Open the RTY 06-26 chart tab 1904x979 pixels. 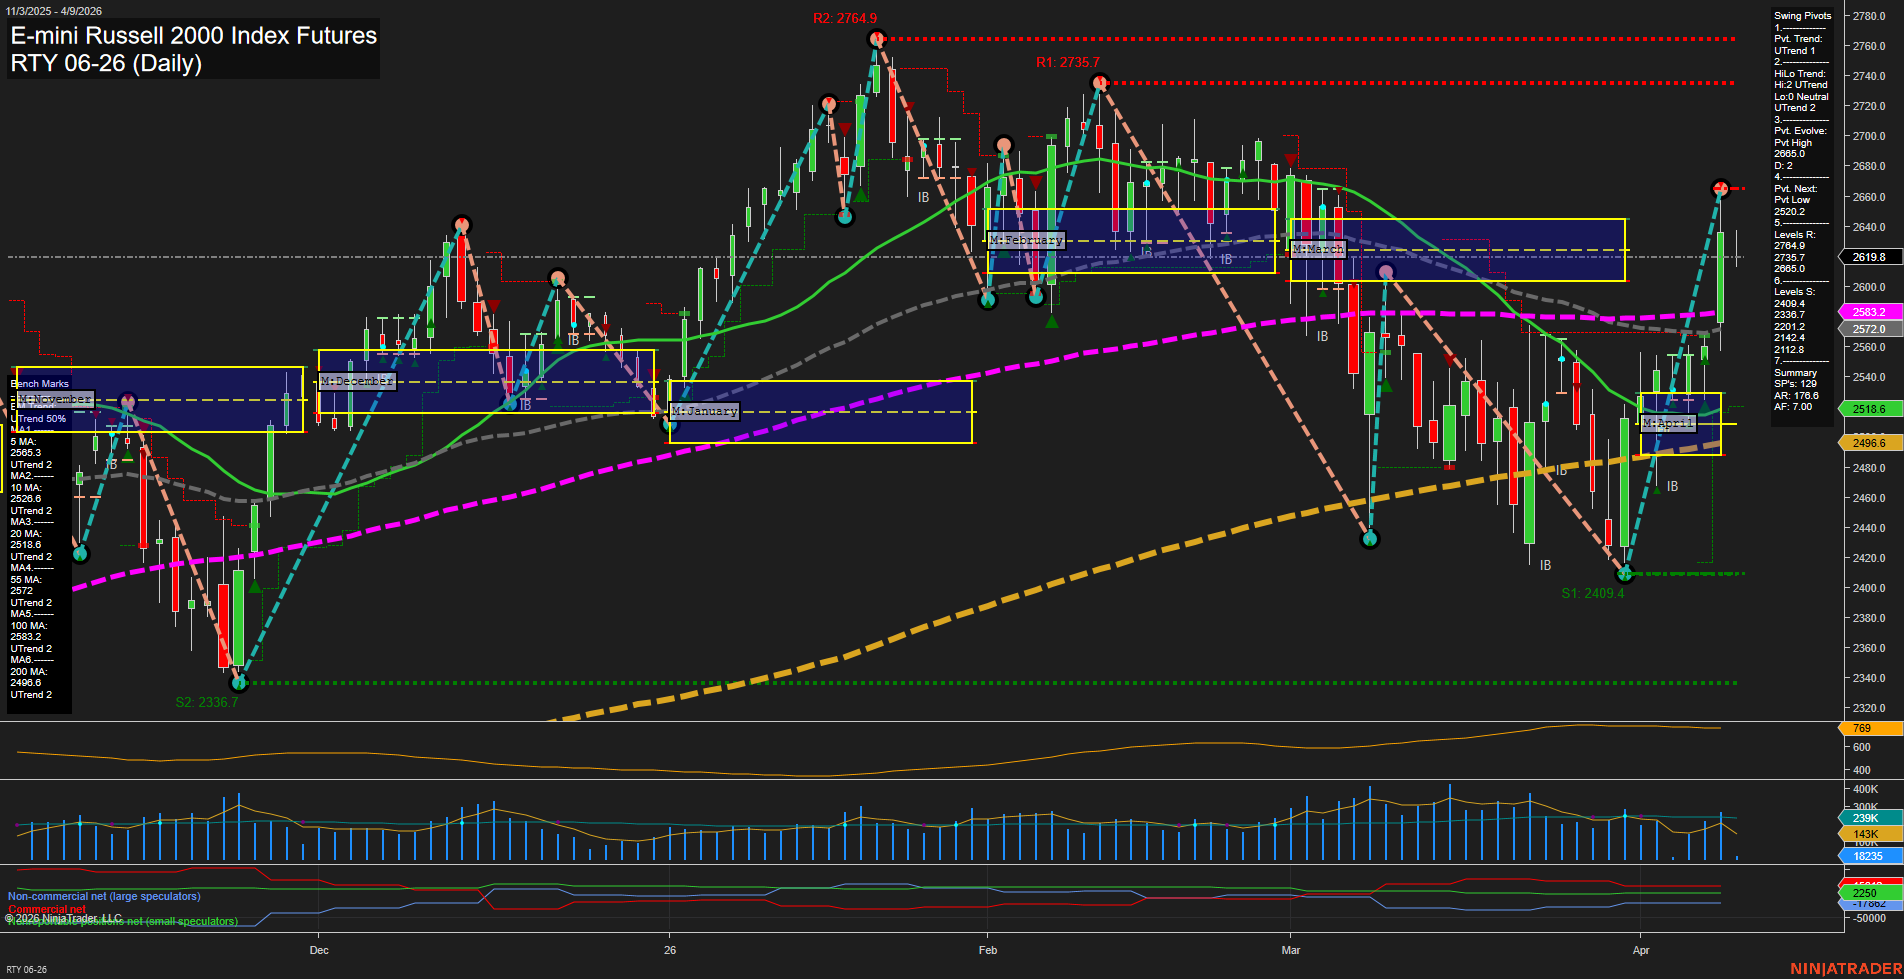(x=25, y=969)
